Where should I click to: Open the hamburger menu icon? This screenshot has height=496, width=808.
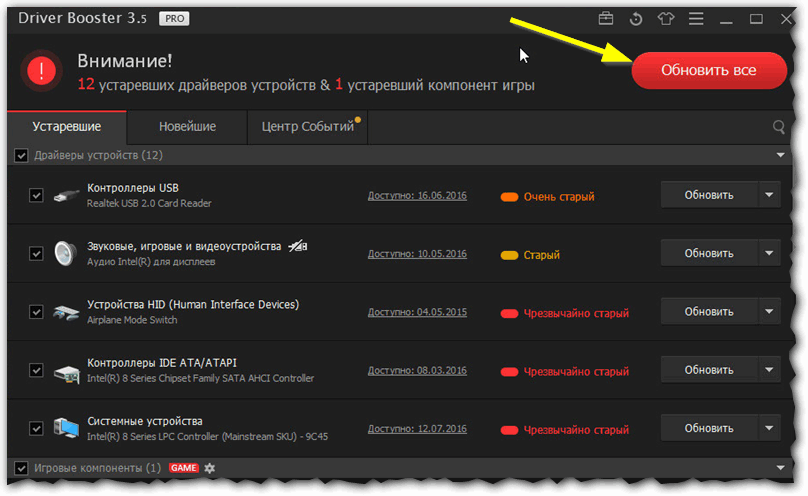(x=696, y=19)
